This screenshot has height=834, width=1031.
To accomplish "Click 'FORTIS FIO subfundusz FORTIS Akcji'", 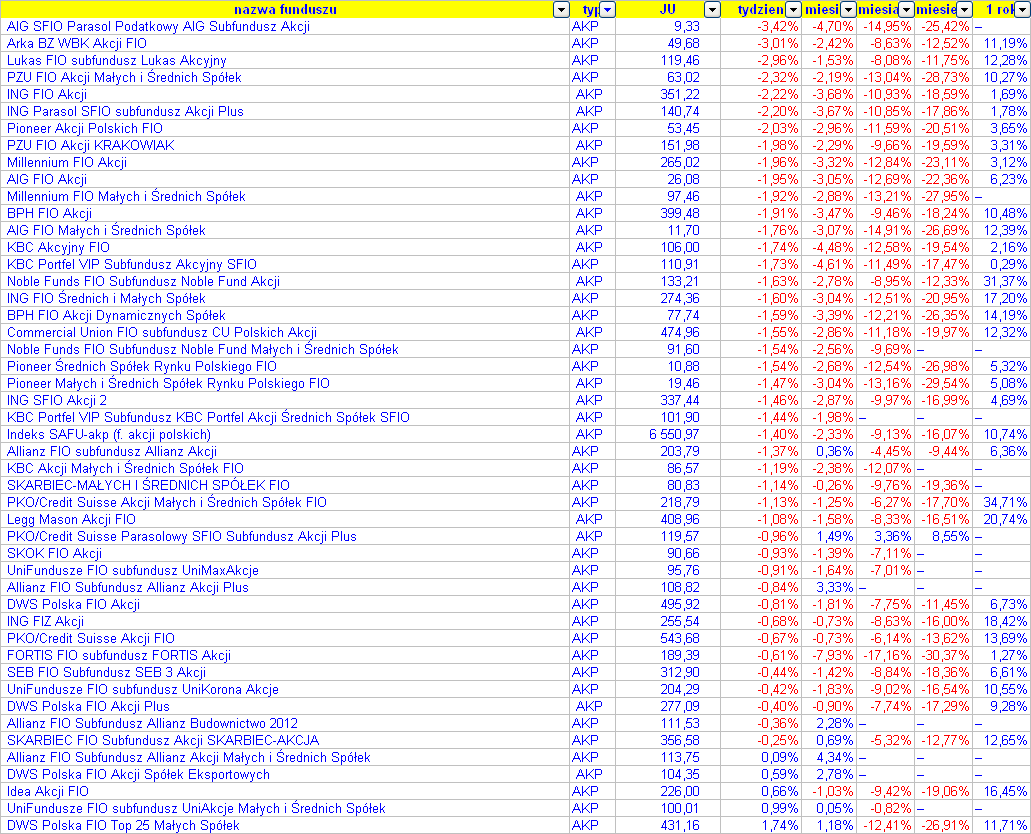I will click(119, 656).
